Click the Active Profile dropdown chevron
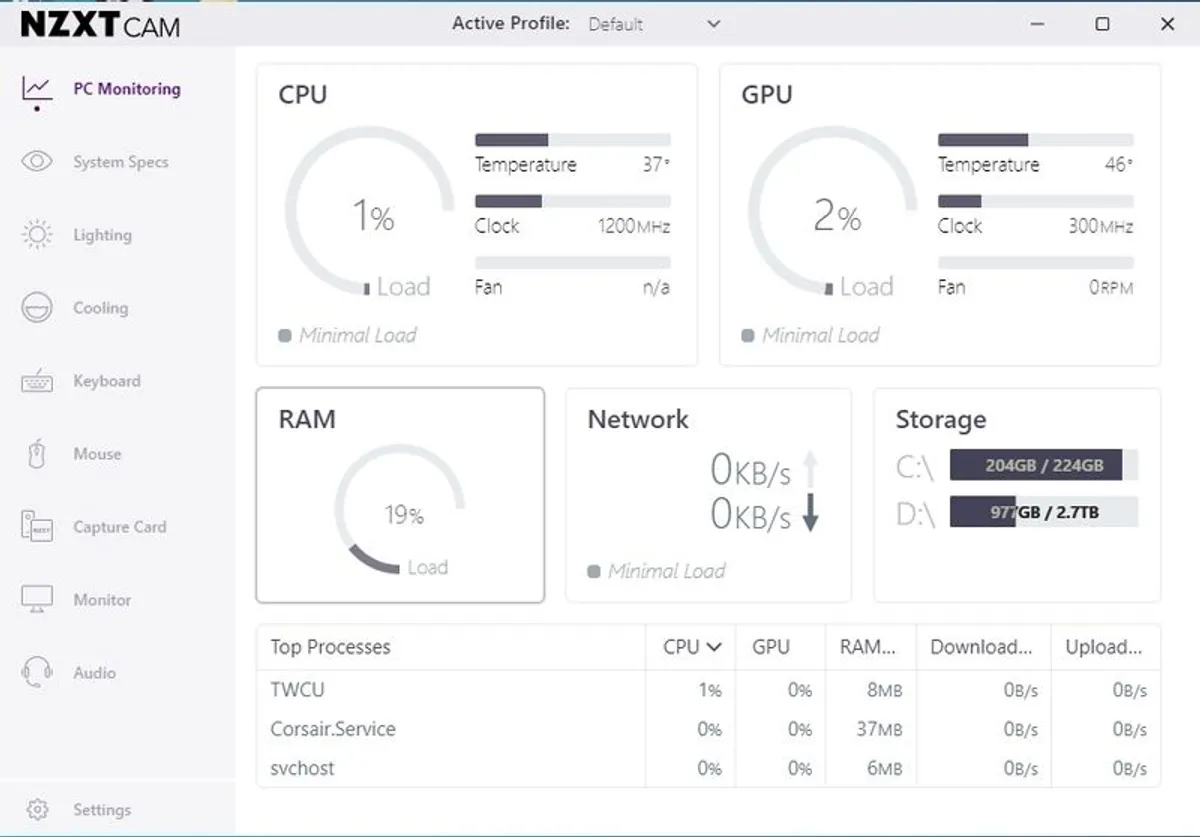 tap(713, 24)
